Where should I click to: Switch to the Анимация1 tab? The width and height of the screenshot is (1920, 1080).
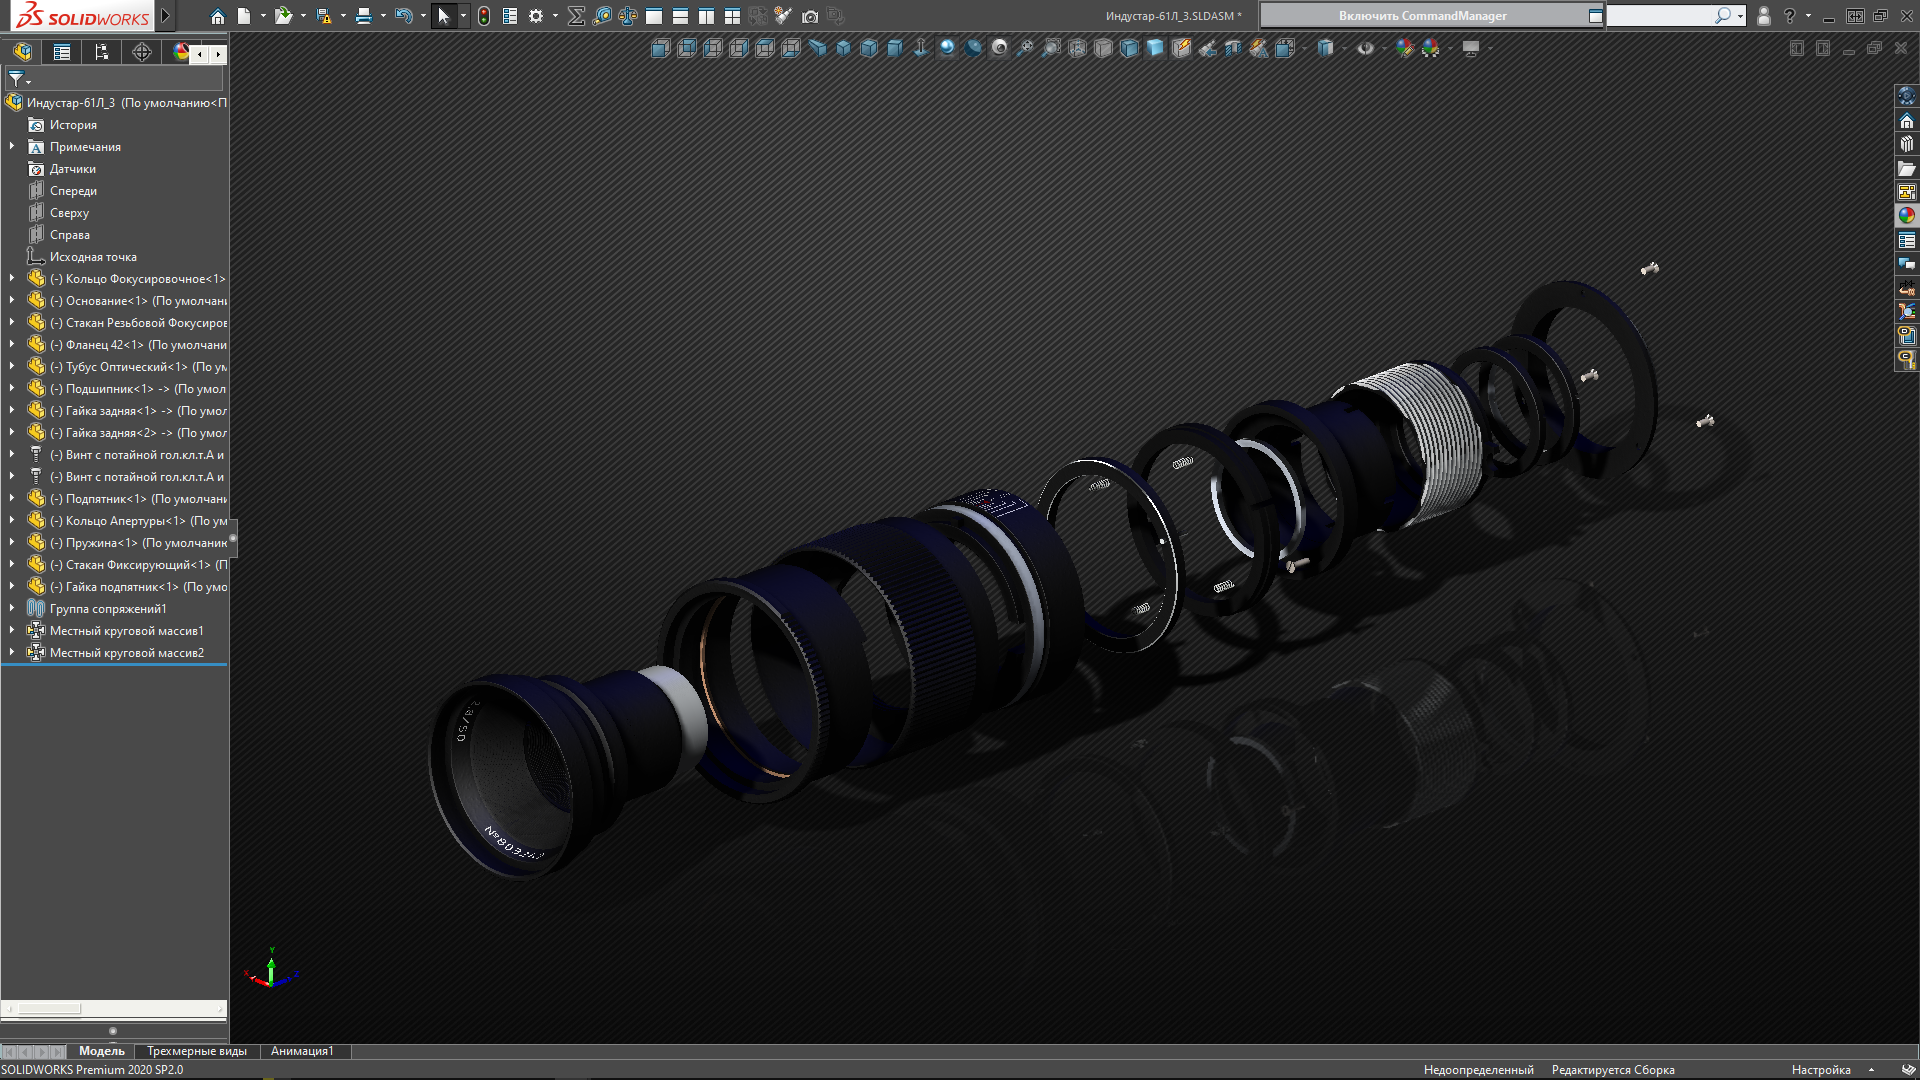302,1051
